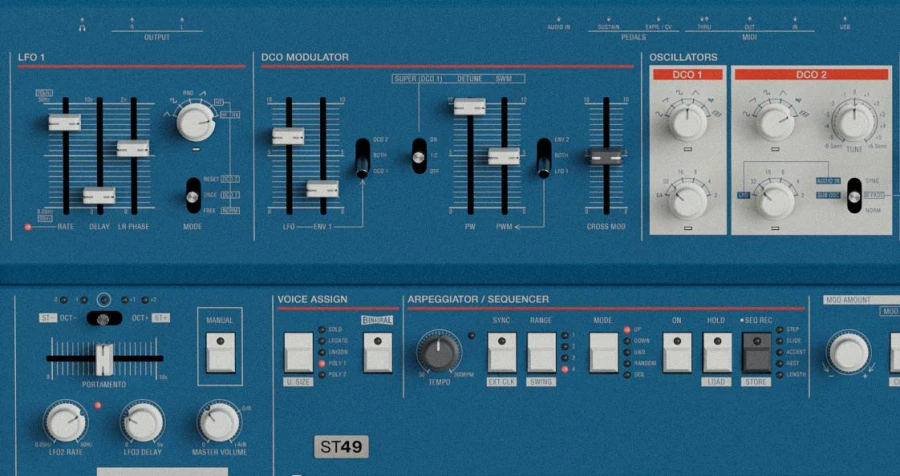Viewport: 900px width, 476px height.
Task: Flip the OCT- / OCT+ octave switch
Action: (104, 319)
